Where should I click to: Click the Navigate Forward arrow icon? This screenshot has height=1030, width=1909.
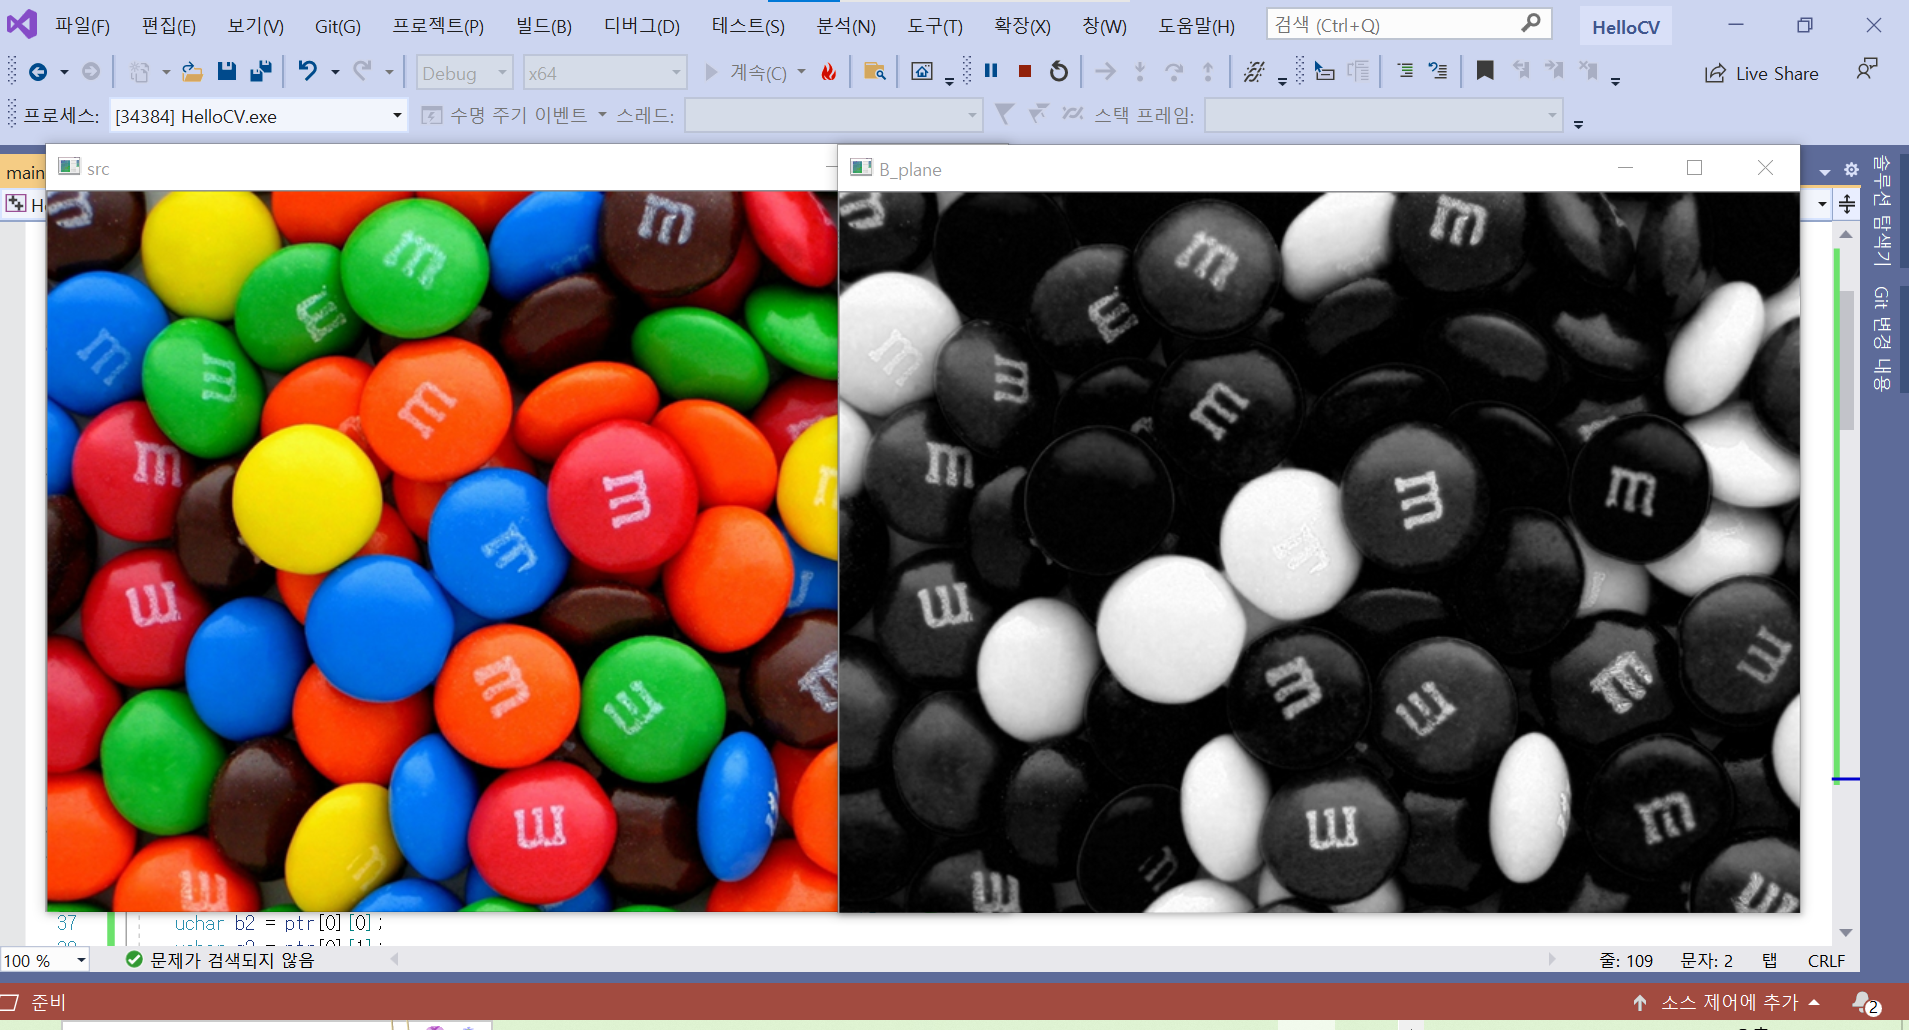point(91,72)
